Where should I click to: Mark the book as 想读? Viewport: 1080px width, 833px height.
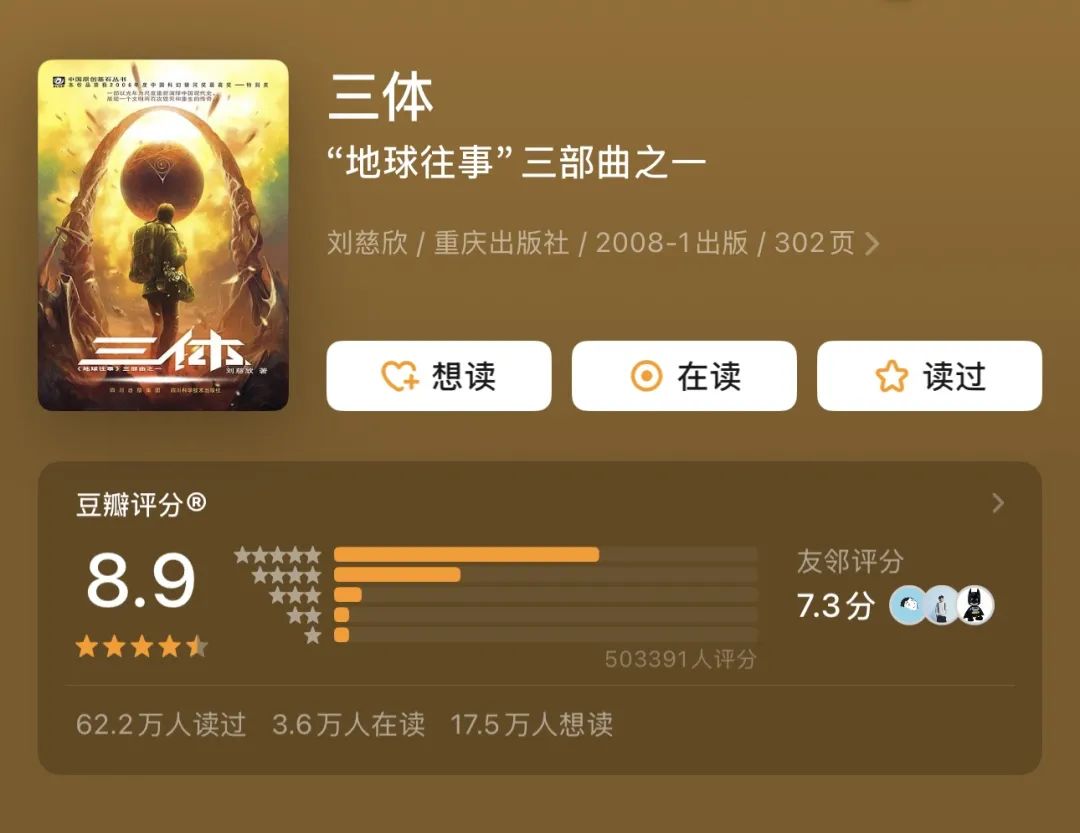click(439, 376)
